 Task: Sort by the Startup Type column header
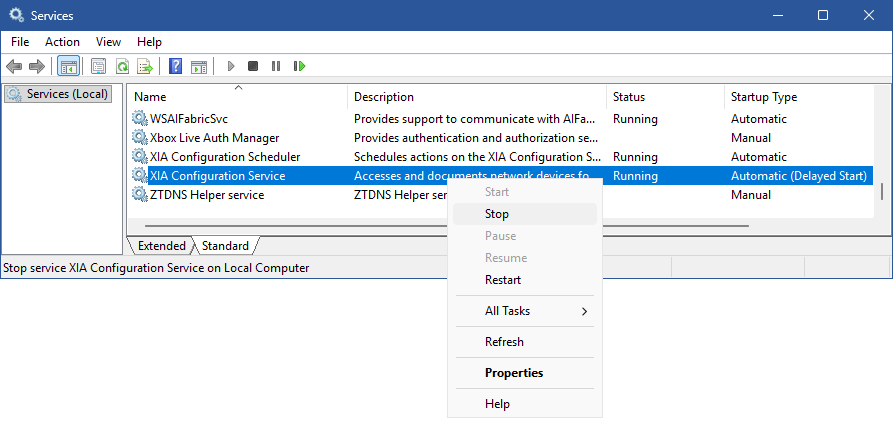pyautogui.click(x=764, y=97)
